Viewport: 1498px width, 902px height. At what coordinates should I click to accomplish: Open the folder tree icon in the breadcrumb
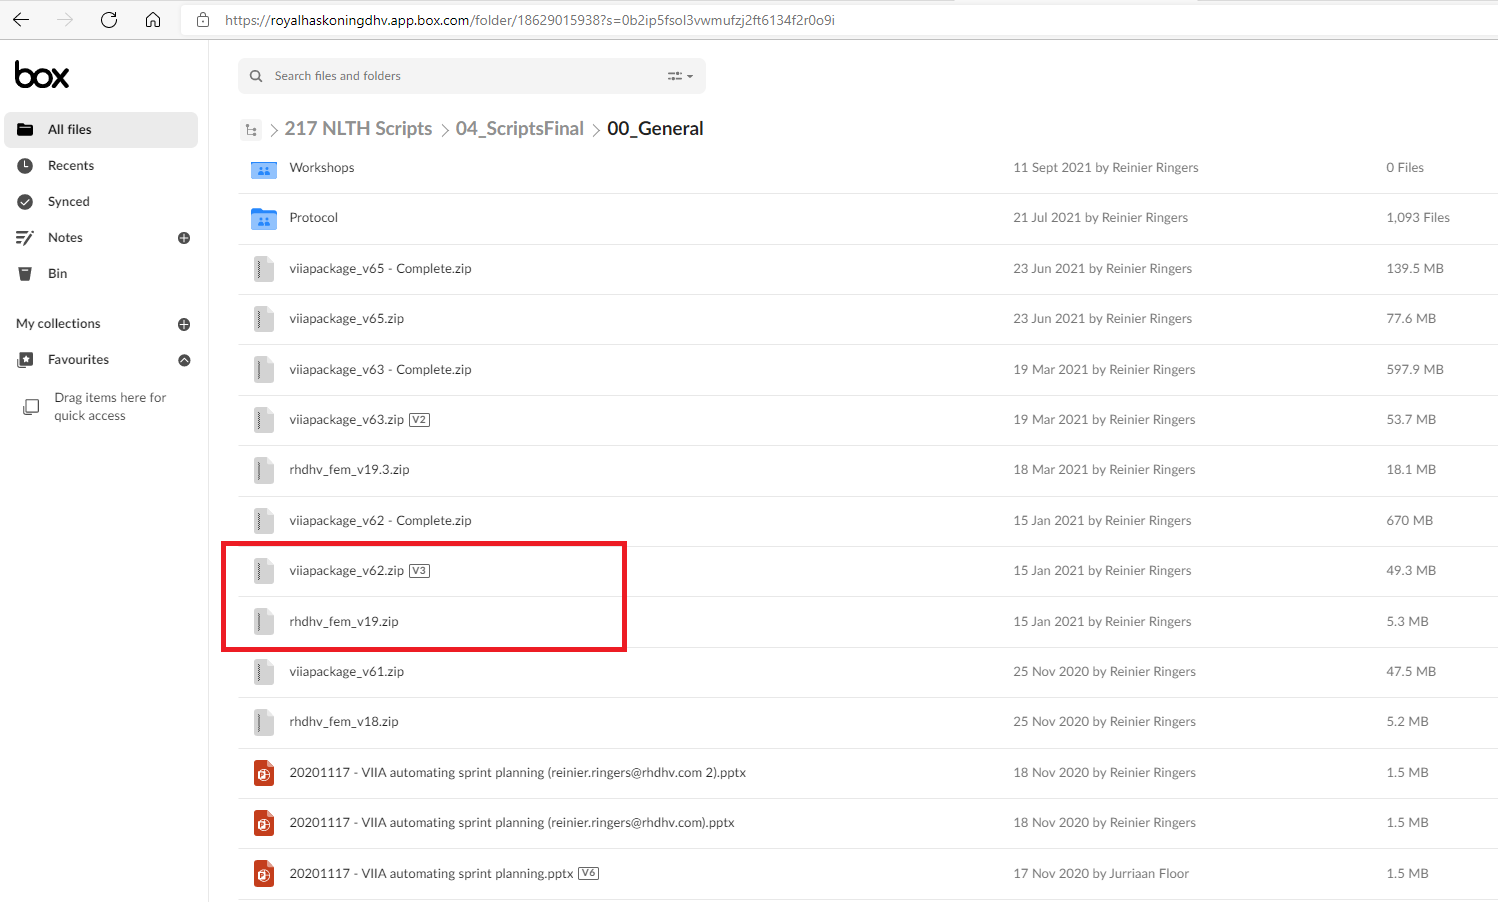(x=251, y=129)
